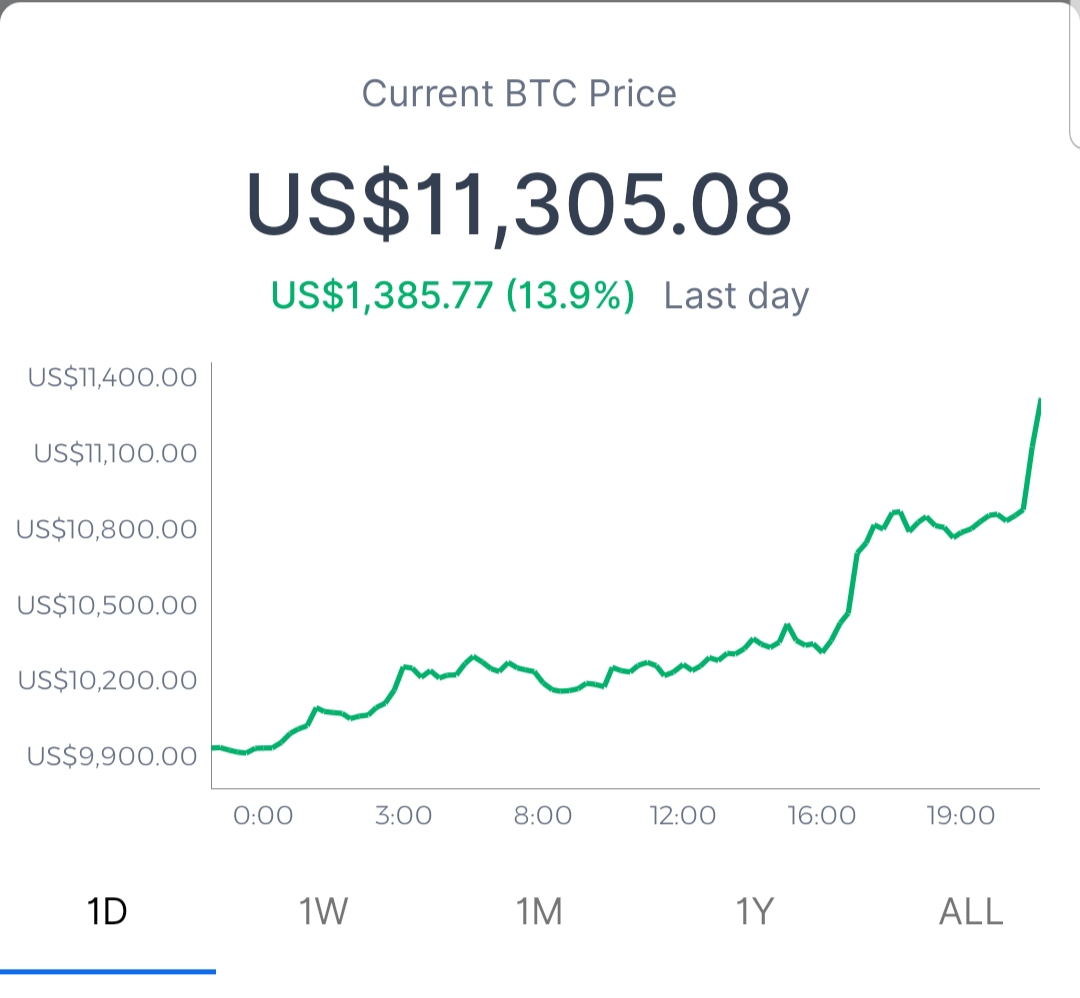1080x998 pixels.
Task: Click the 0:00 time axis label
Action: coord(263,816)
